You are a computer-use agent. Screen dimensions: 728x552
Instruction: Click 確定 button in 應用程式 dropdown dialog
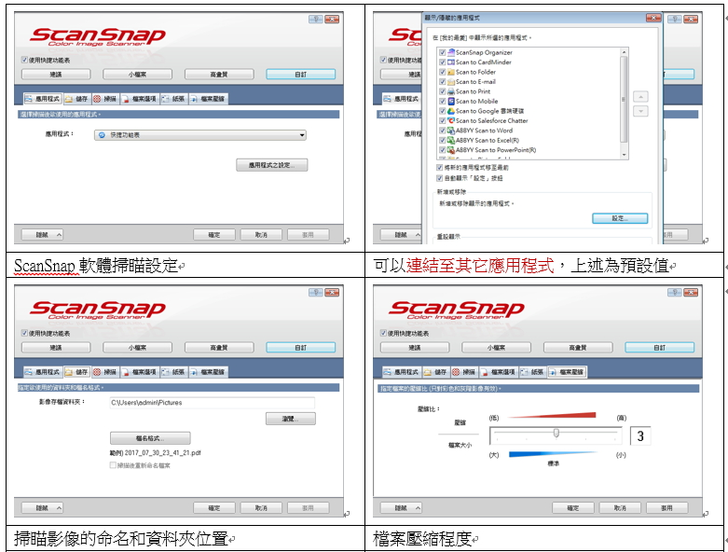[214, 235]
